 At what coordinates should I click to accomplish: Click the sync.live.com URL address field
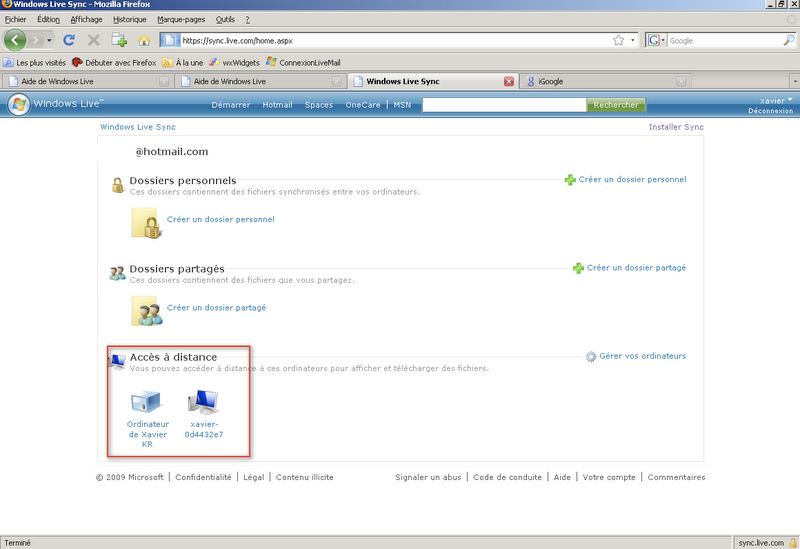pos(395,40)
